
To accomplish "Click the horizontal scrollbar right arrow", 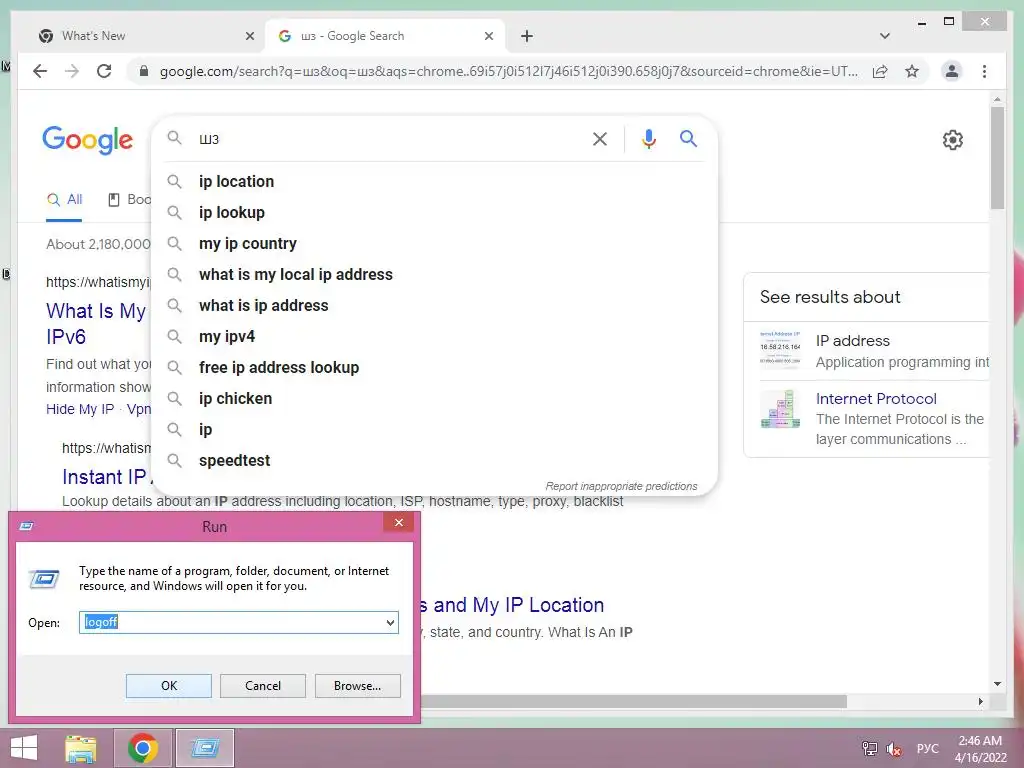I will (980, 701).
